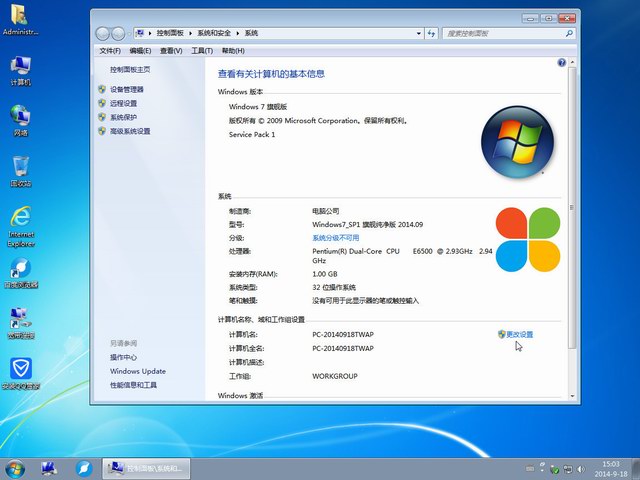Click the Windows Start orb
The width and height of the screenshot is (640, 480).
tap(15, 469)
